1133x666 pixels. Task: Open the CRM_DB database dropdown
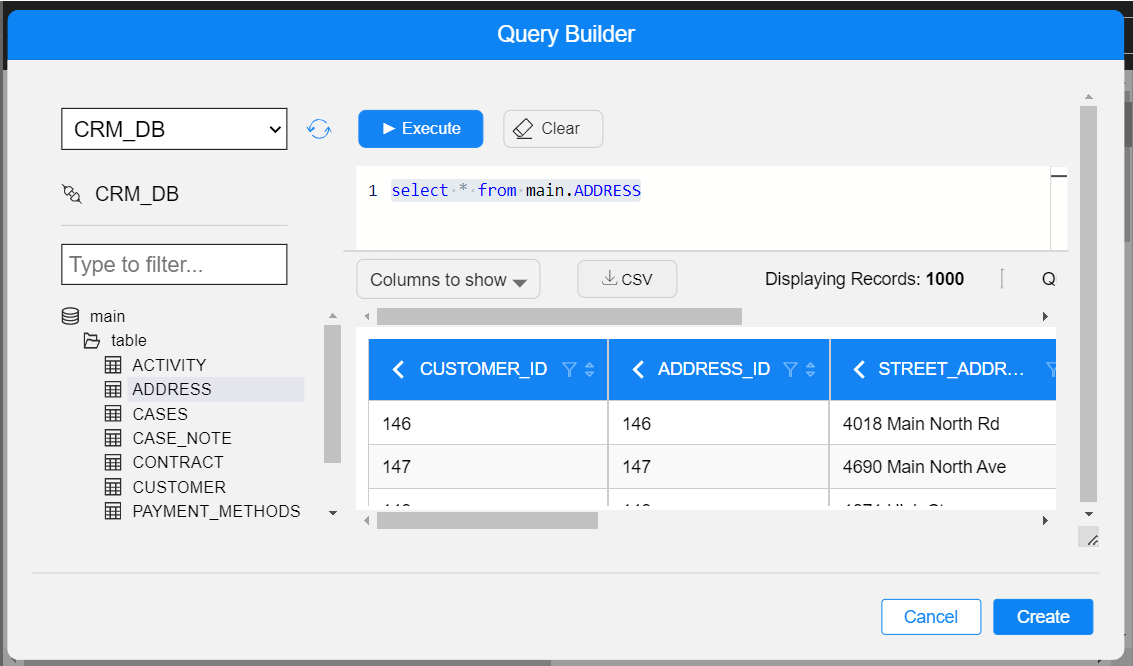174,129
